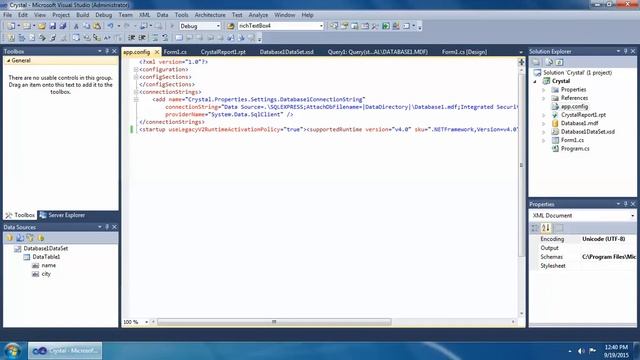Select Database1.mdf in Solution Explorer

click(579, 123)
